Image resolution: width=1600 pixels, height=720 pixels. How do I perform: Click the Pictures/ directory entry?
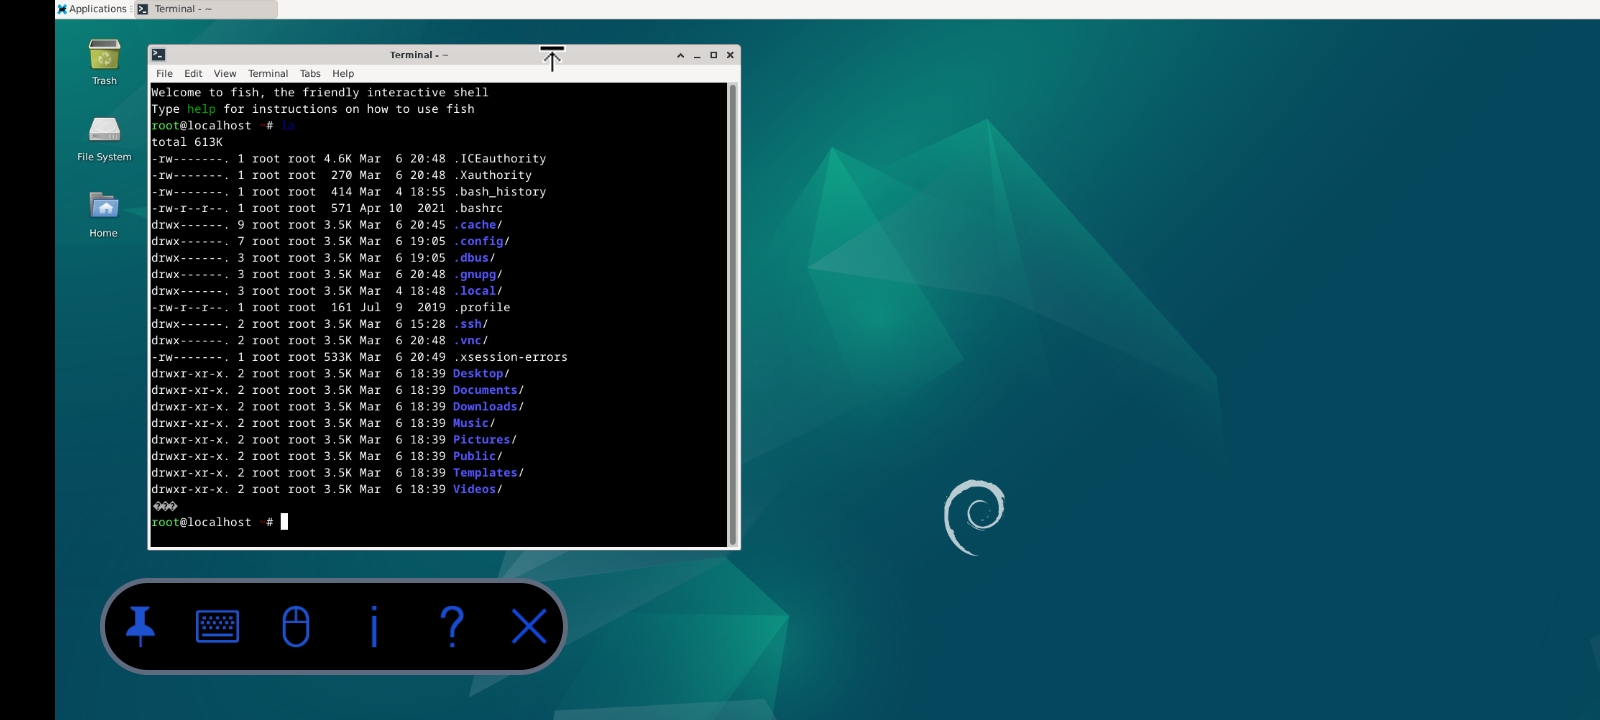click(485, 439)
